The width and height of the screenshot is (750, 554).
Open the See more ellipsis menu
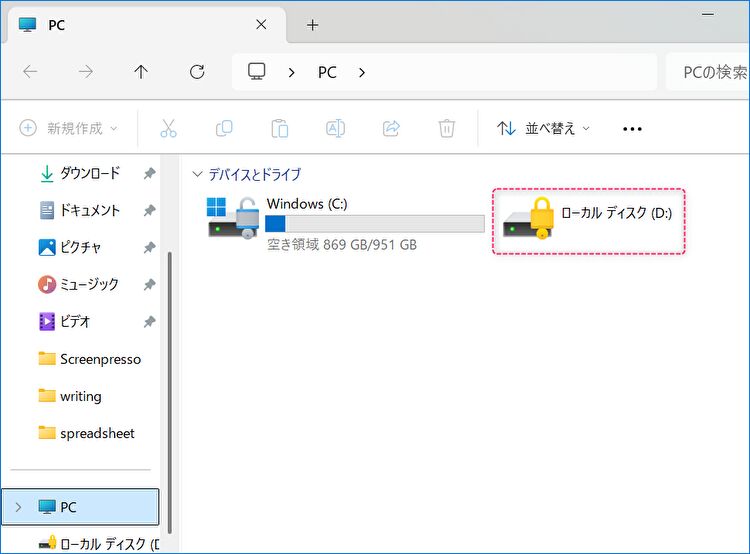[x=632, y=128]
